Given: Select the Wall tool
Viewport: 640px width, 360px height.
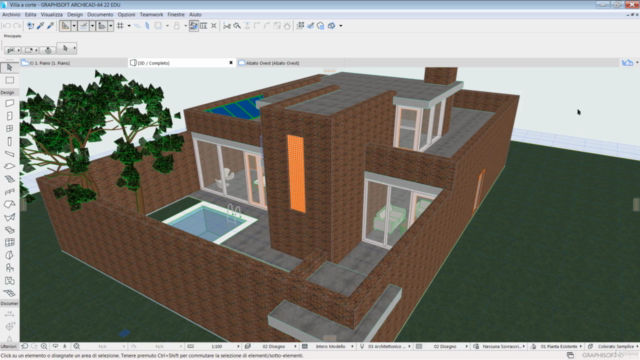Looking at the screenshot, I should 9,103.
